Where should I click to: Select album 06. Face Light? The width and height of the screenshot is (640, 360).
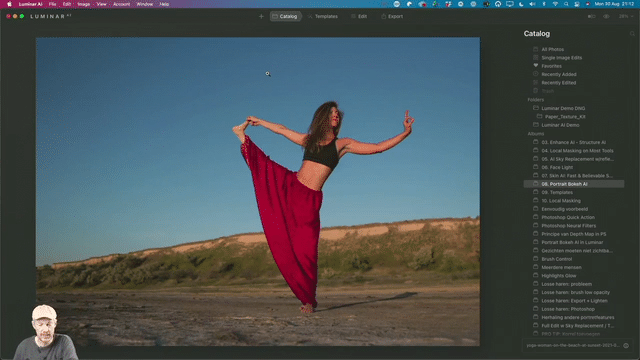click(x=557, y=167)
